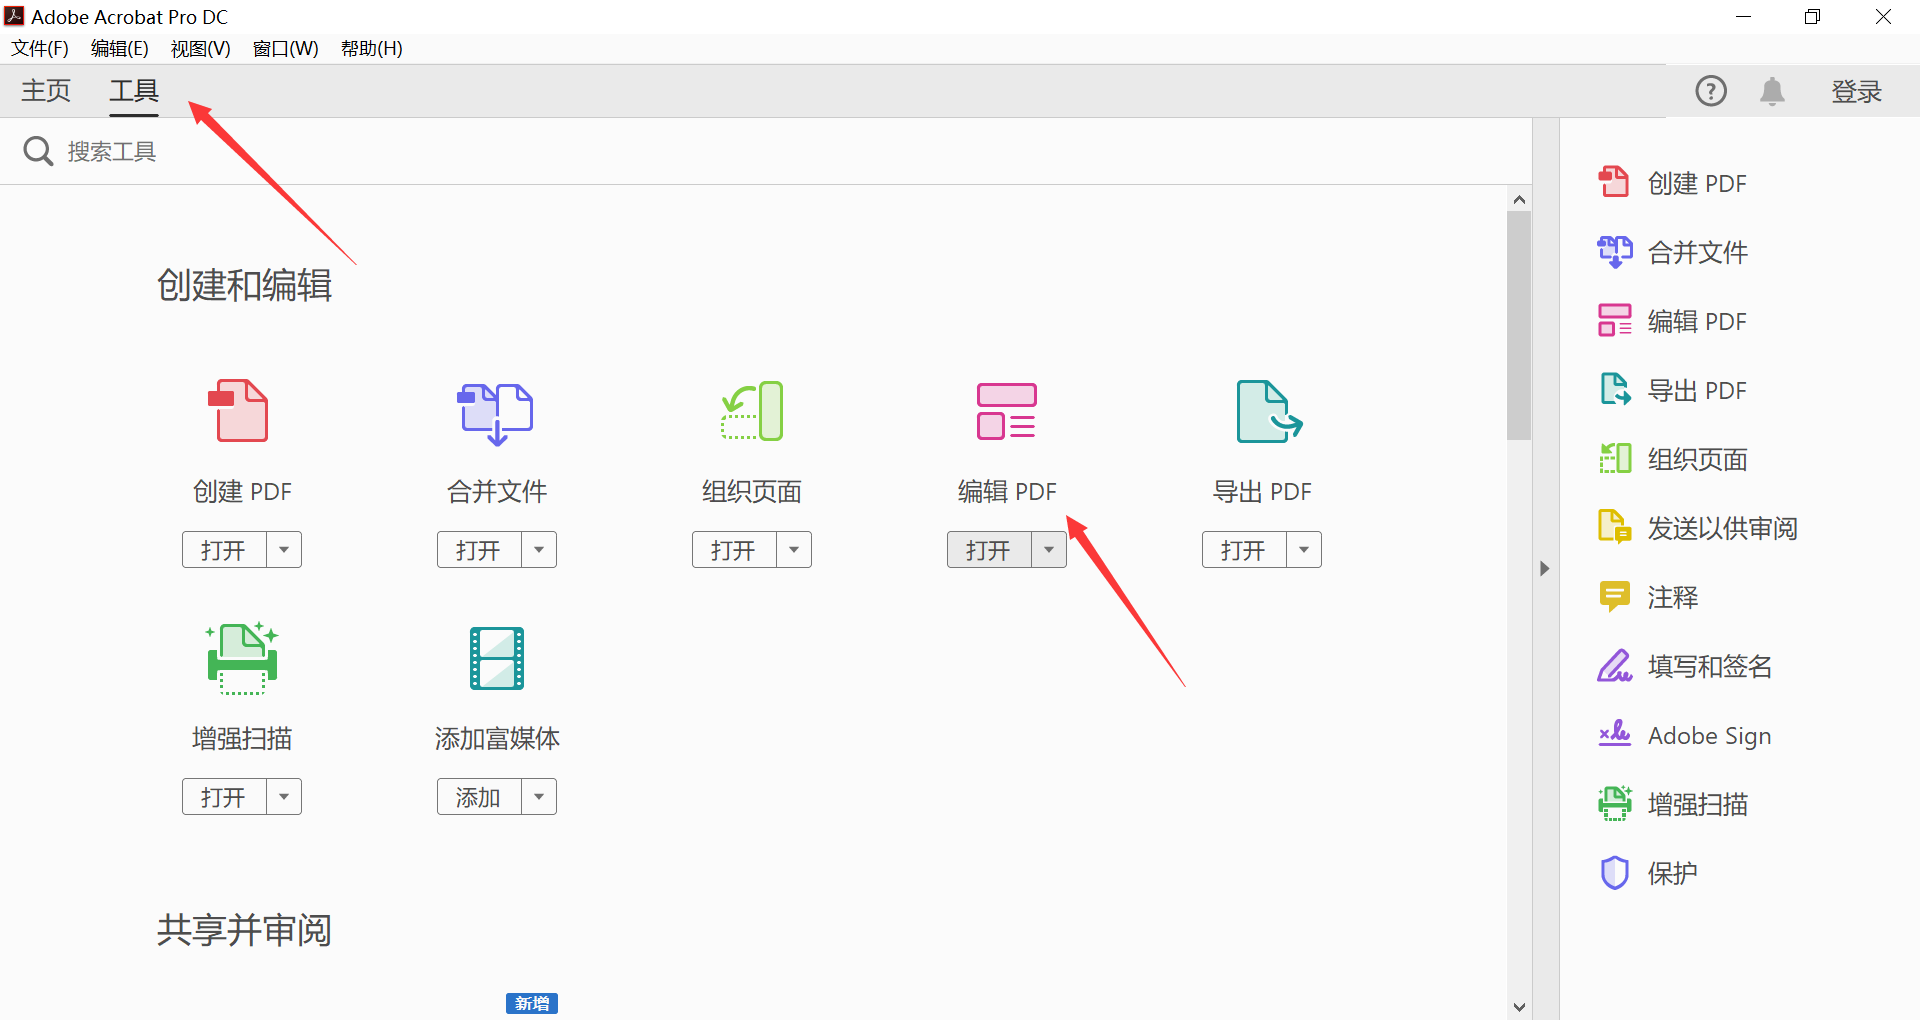
Task: Click the 合并文件 icon in main panel
Action: pyautogui.click(x=496, y=412)
